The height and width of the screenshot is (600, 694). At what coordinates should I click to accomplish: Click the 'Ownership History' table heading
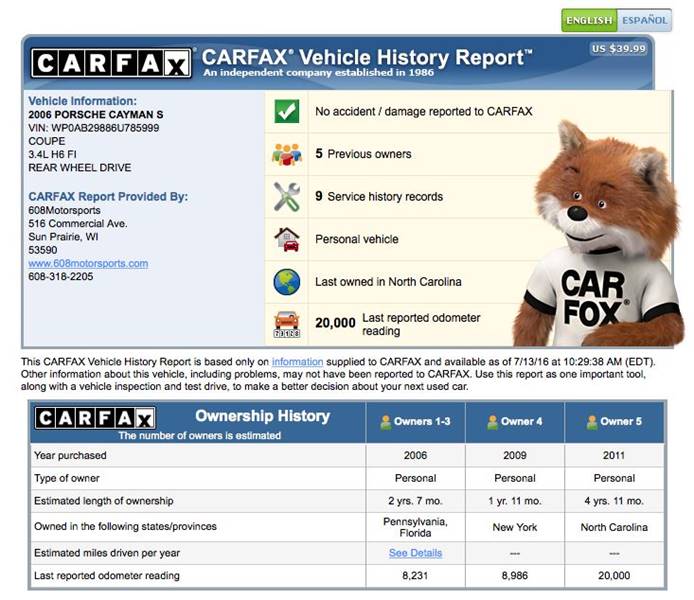point(262,416)
